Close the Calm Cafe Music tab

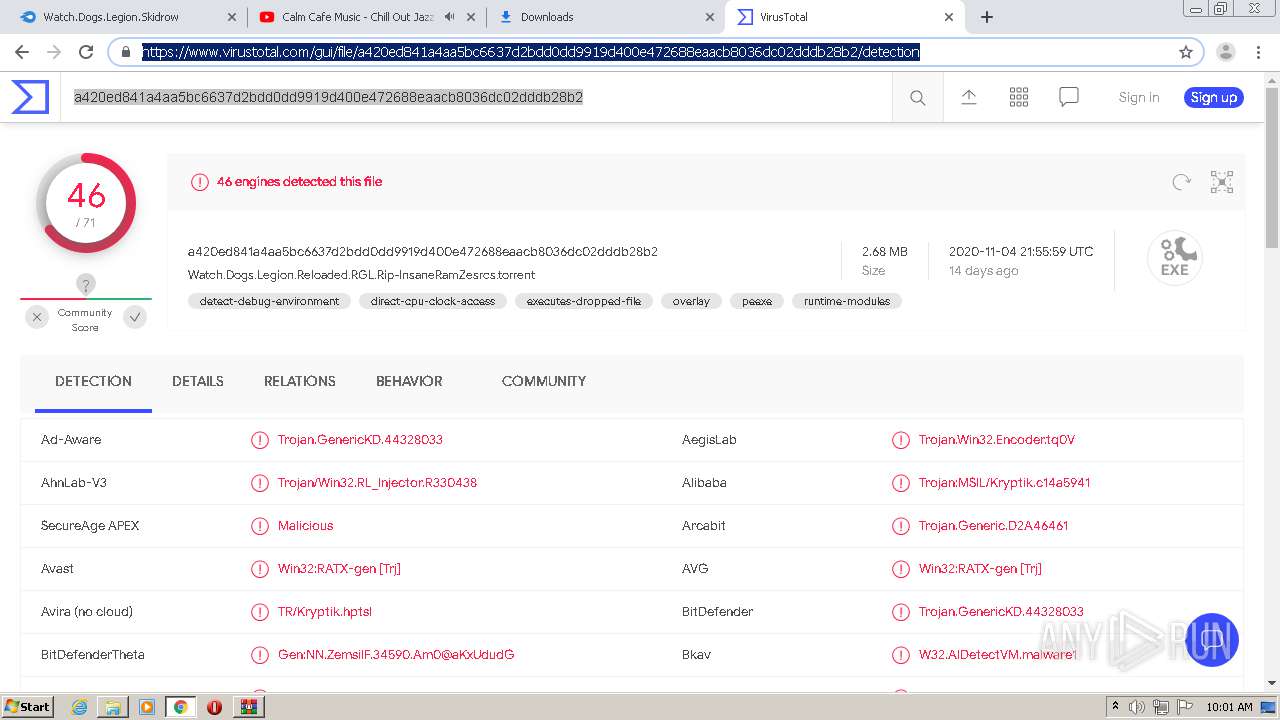(472, 17)
